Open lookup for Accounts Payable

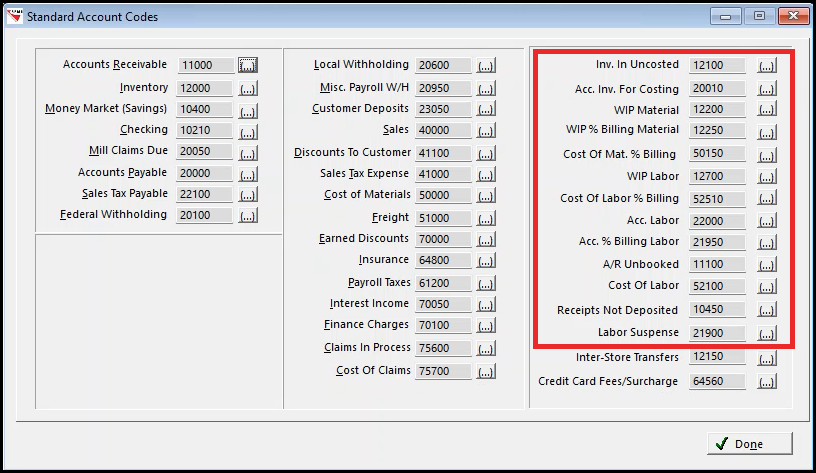click(x=248, y=174)
